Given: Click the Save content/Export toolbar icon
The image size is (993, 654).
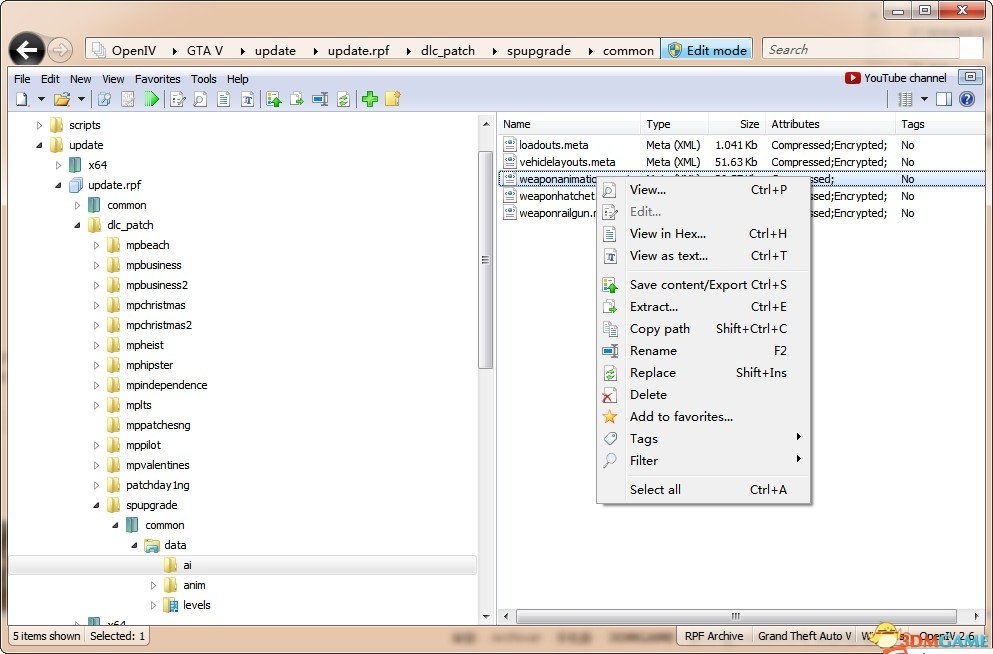Looking at the screenshot, I should click(274, 99).
